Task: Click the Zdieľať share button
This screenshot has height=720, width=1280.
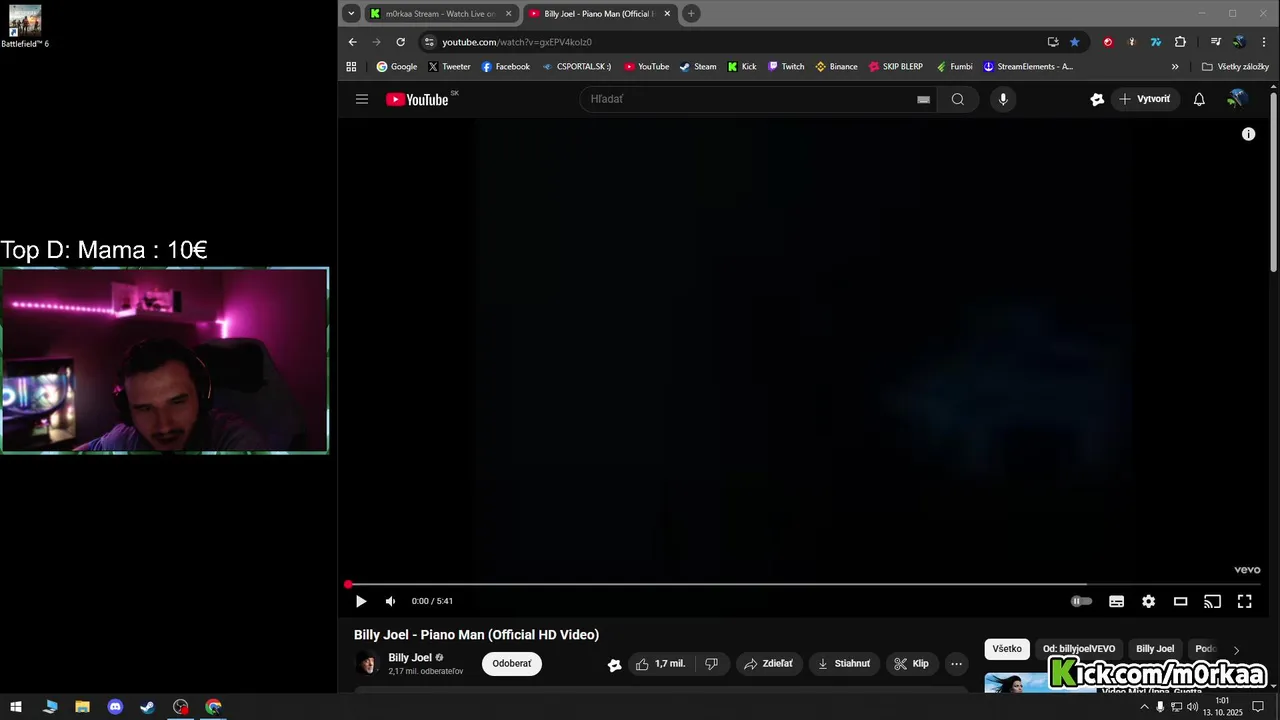Action: coord(768,664)
